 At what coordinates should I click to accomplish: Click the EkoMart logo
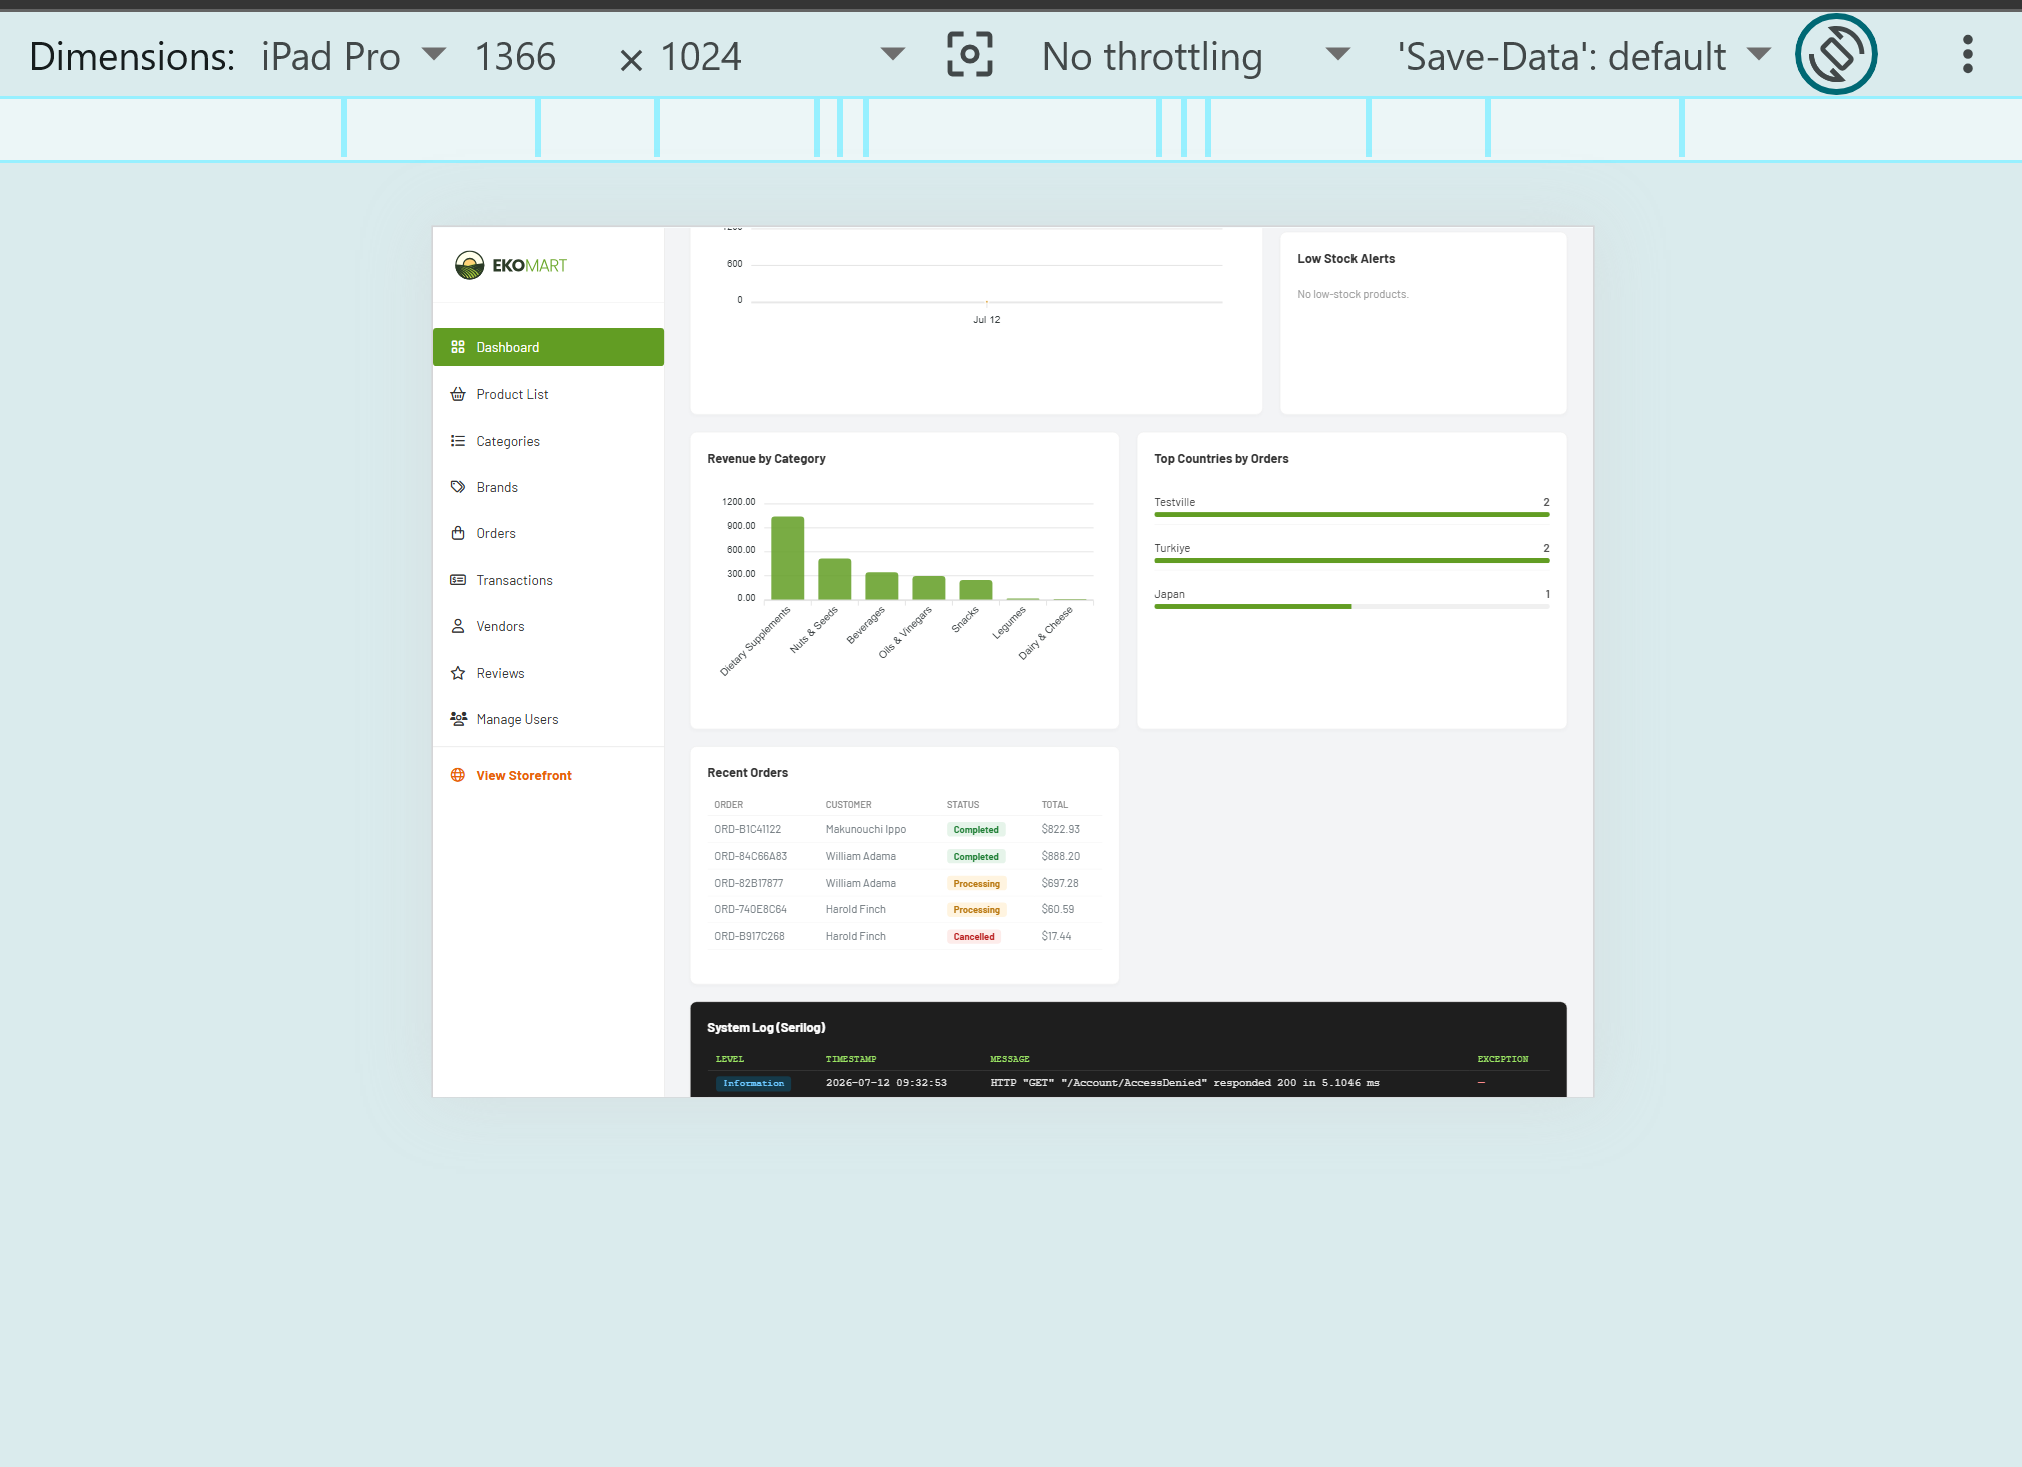click(x=511, y=265)
